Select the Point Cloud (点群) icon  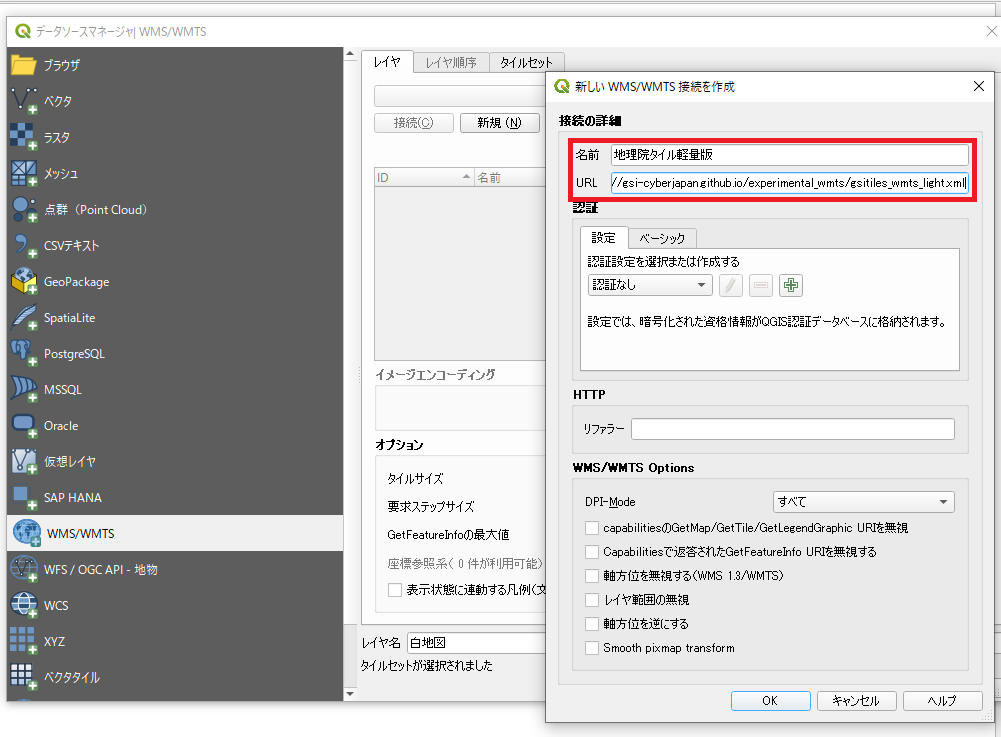[24, 209]
